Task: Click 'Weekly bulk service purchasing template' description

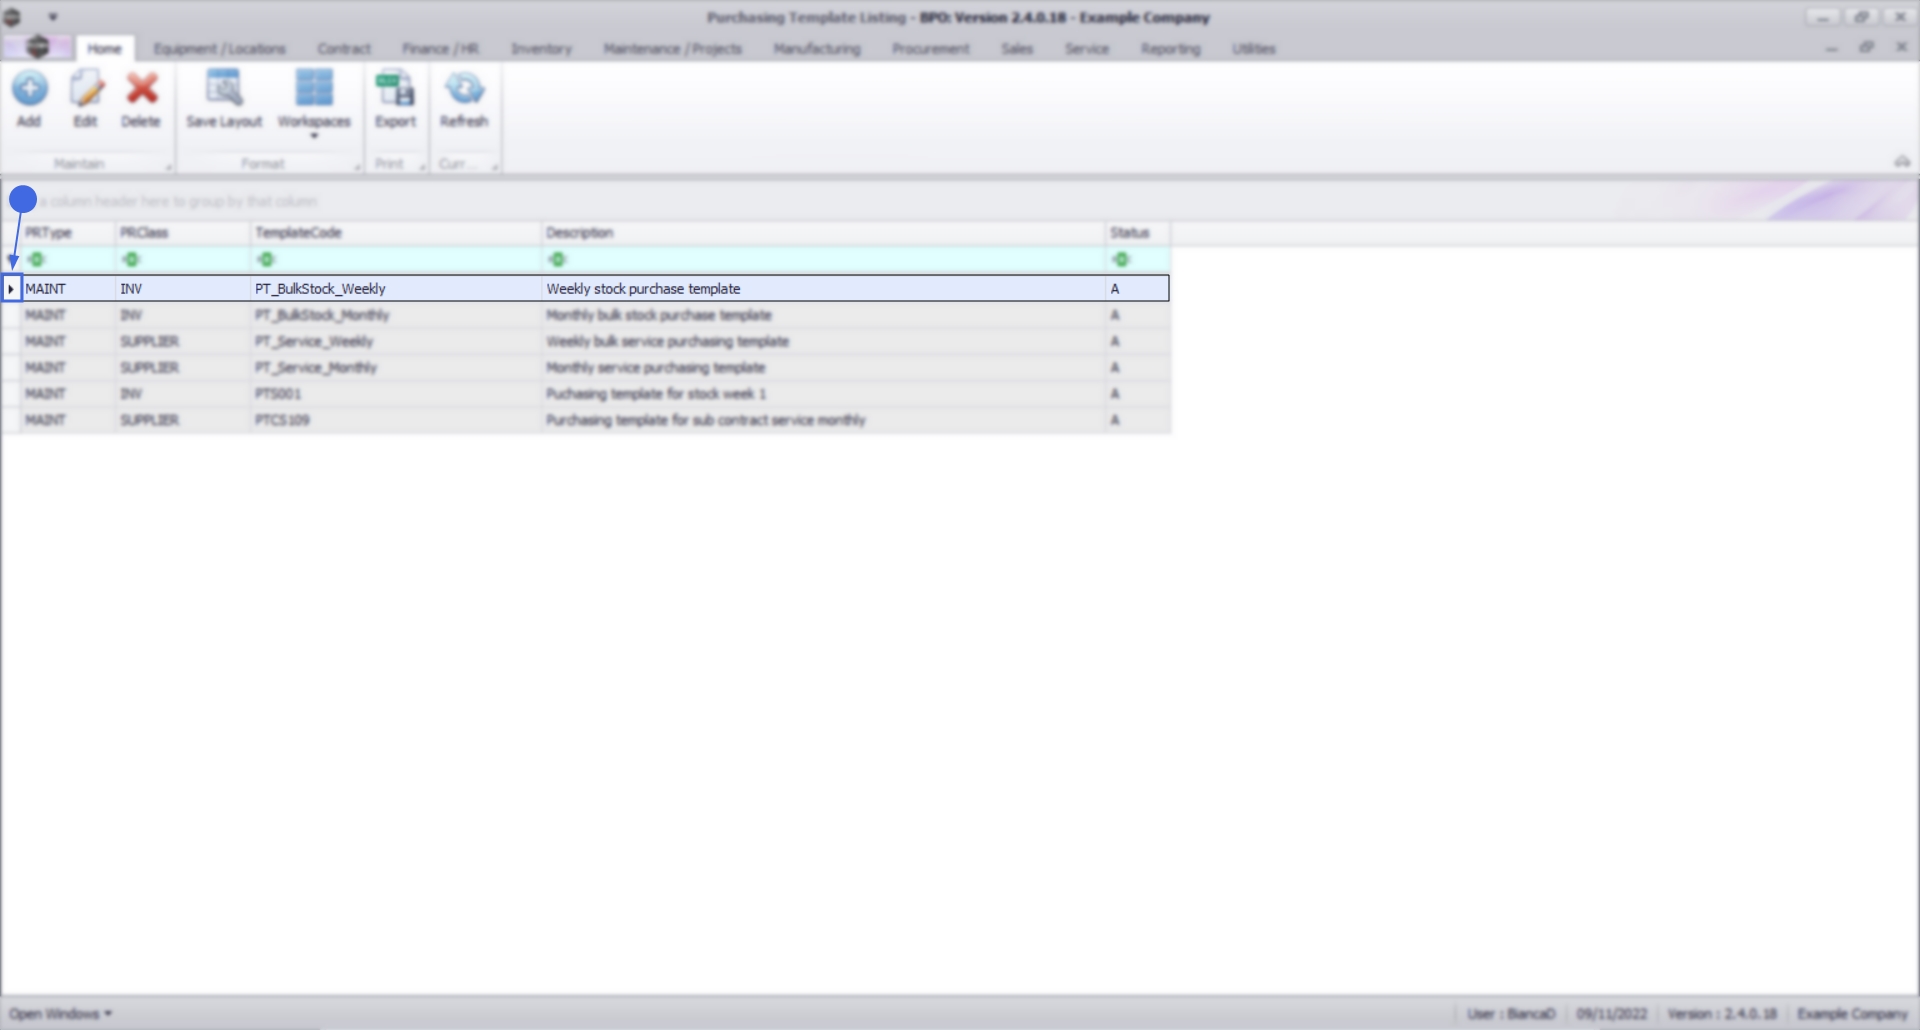Action: 667,341
